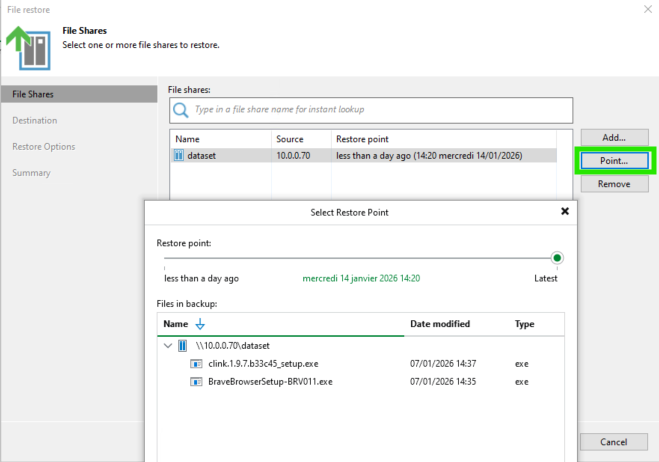Click the clink setup exe file icon
Image resolution: width=659 pixels, height=462 pixels.
(195, 363)
